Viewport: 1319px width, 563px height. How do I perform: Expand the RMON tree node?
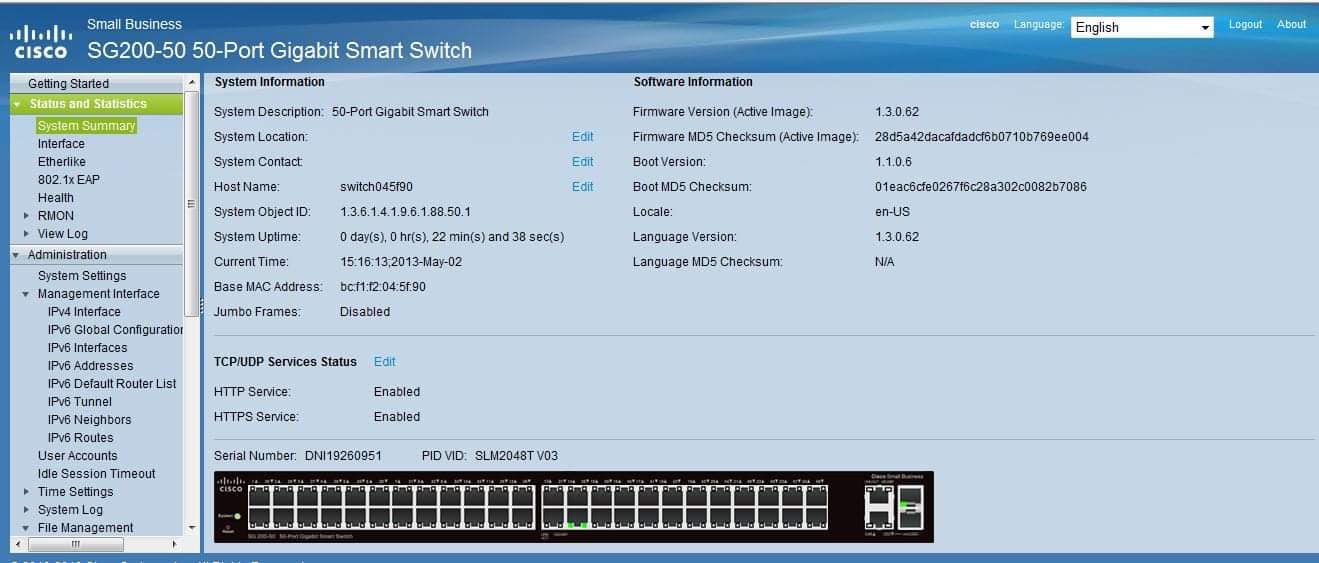click(x=27, y=216)
